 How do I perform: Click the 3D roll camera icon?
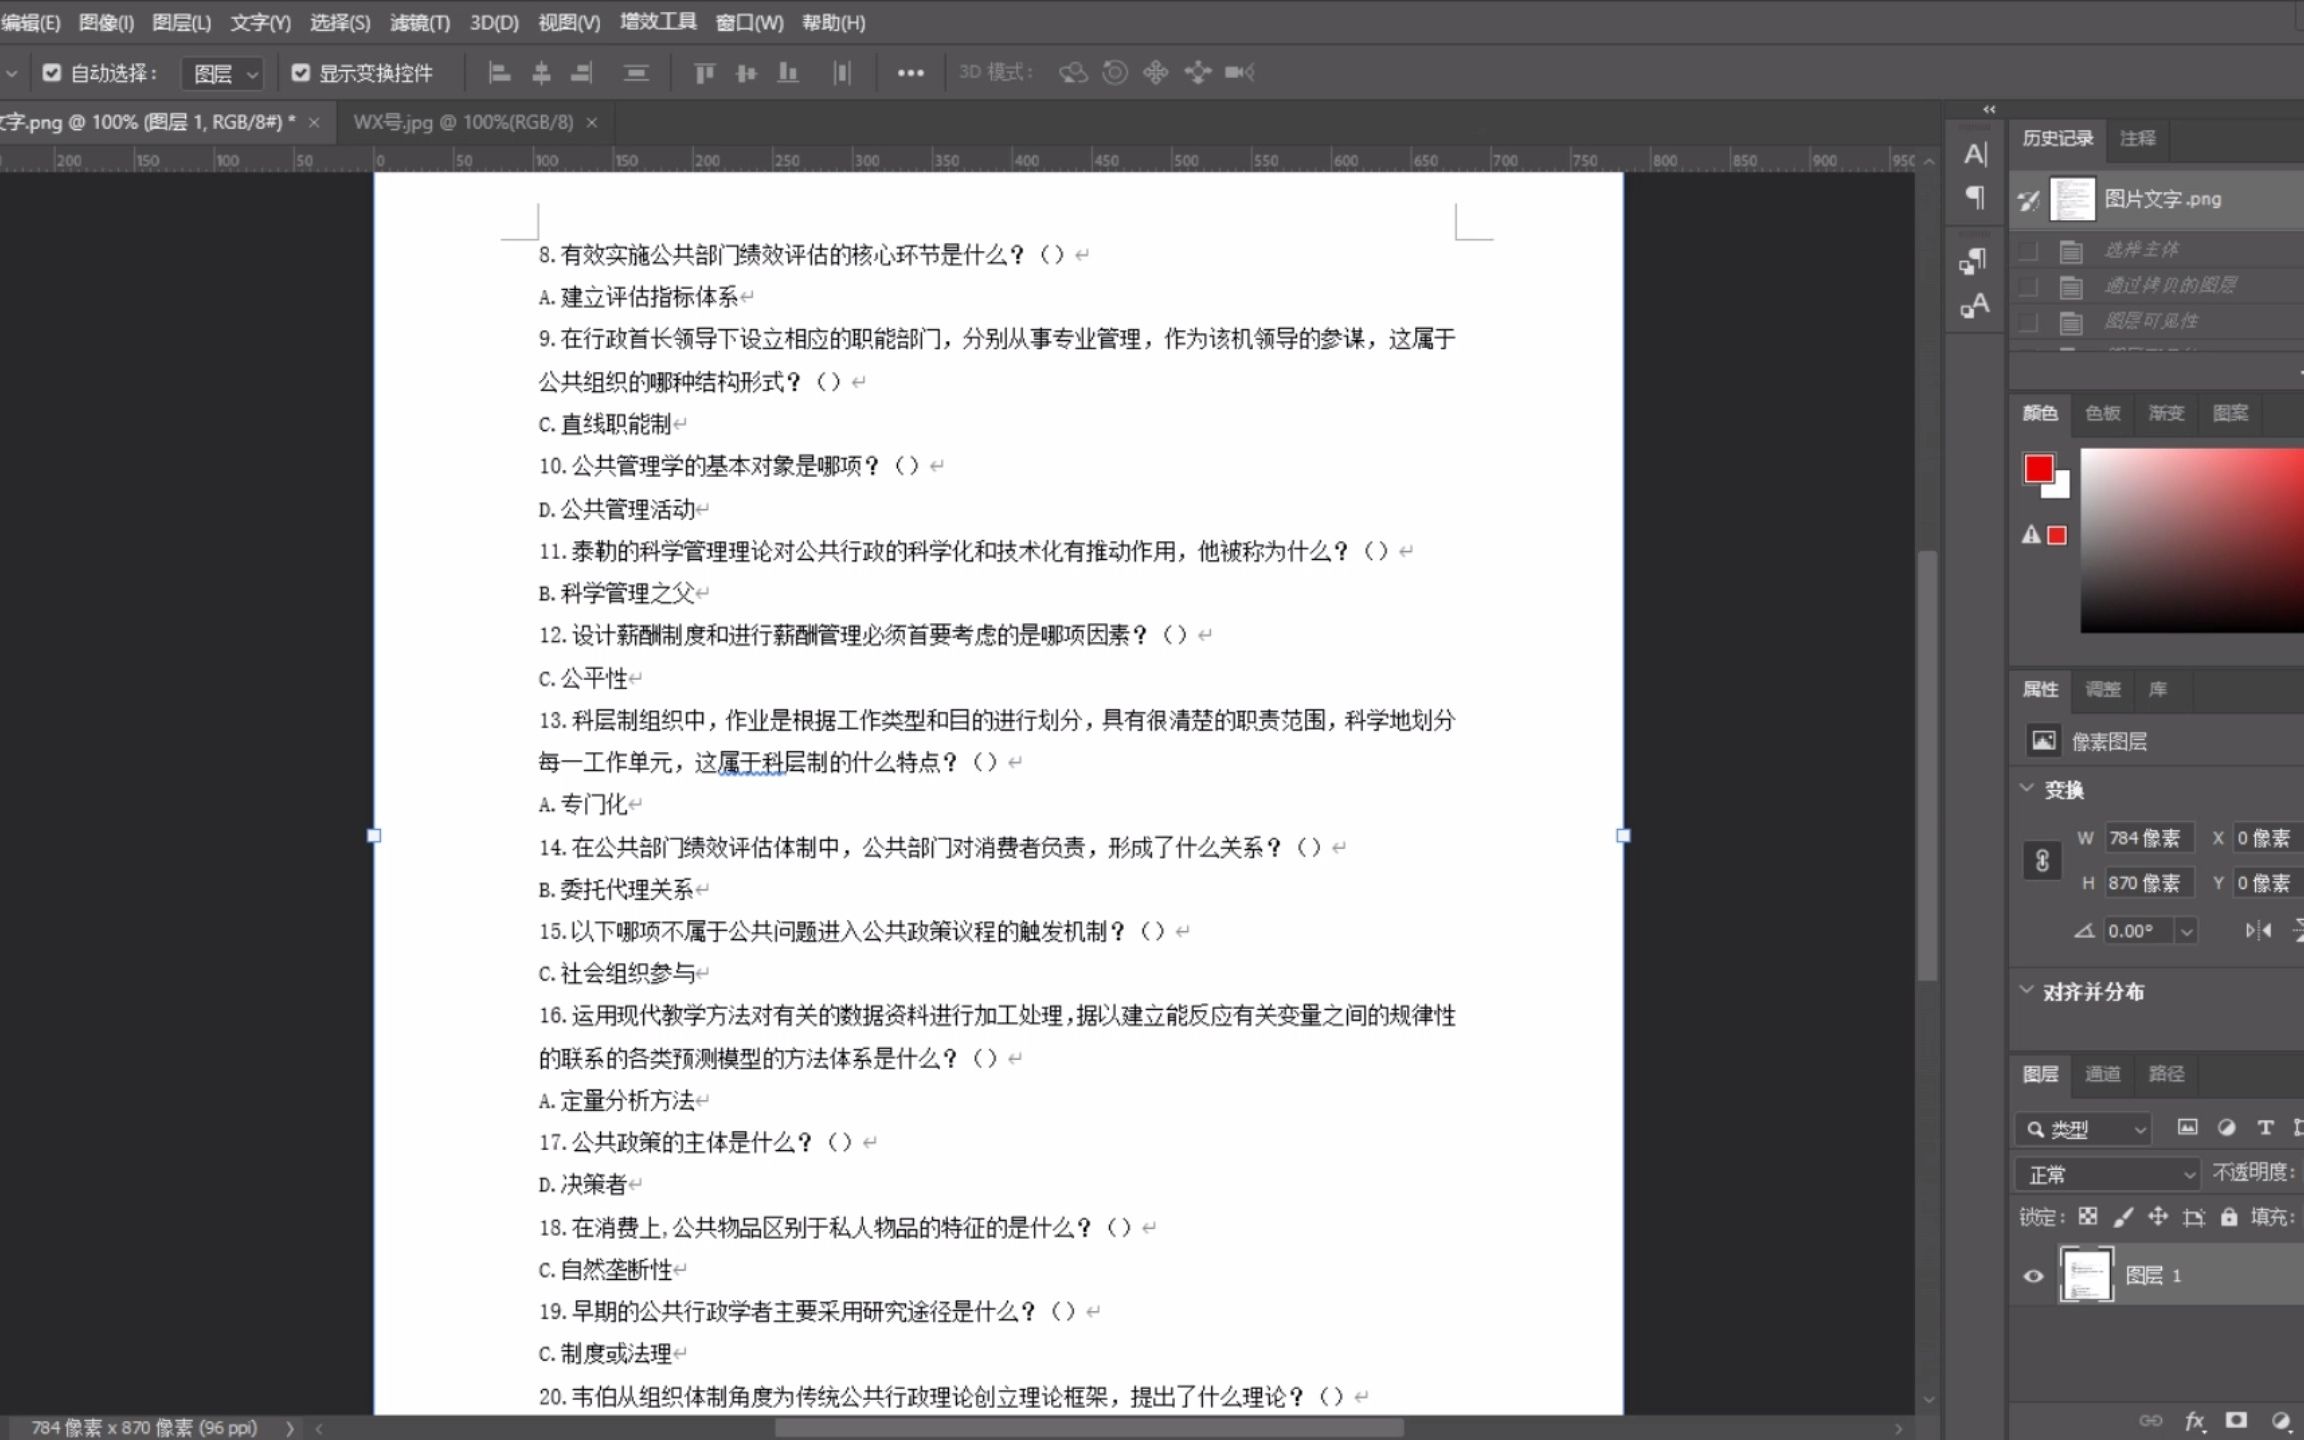(x=1115, y=73)
